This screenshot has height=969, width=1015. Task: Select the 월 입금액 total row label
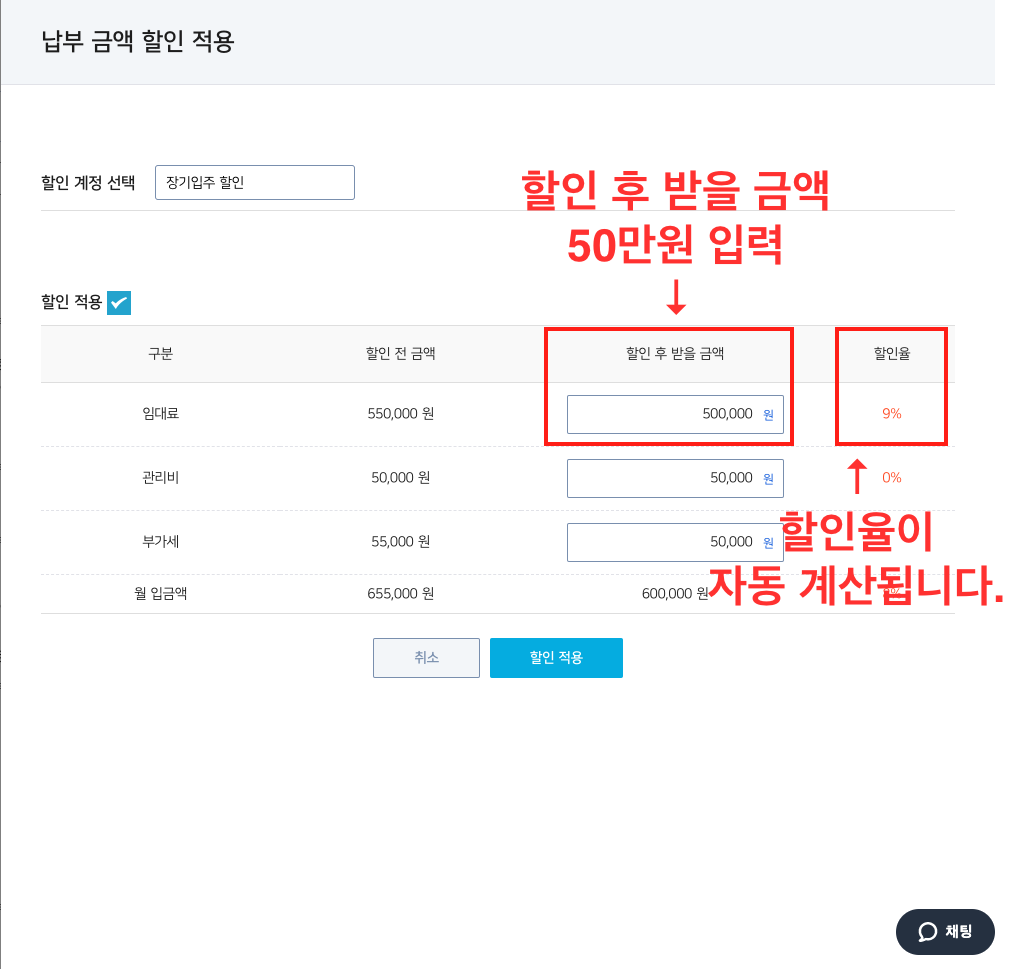(160, 593)
